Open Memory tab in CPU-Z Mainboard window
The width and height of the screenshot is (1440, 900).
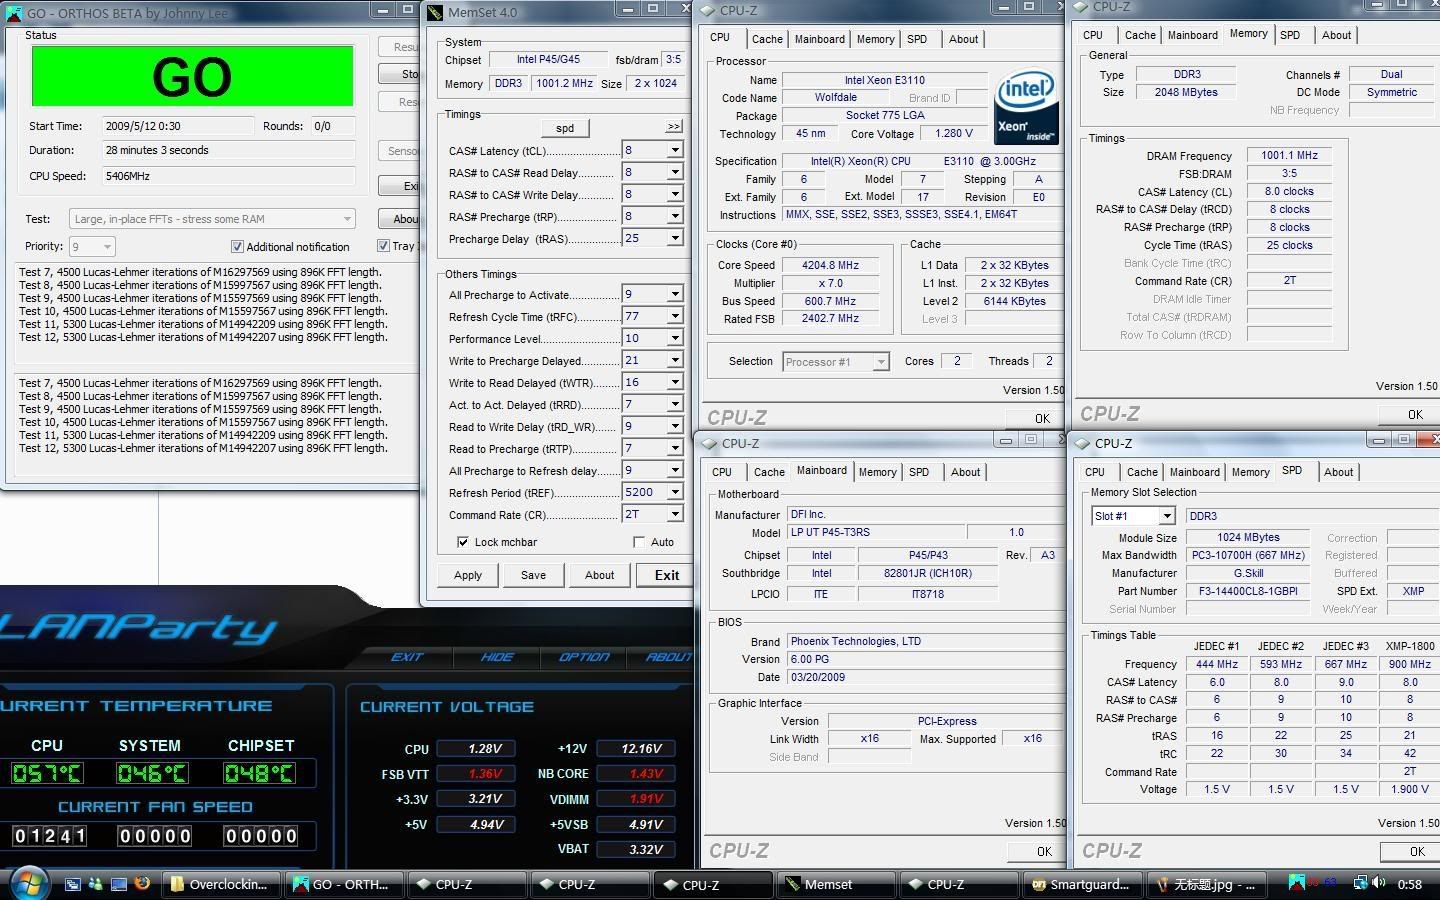tap(877, 472)
